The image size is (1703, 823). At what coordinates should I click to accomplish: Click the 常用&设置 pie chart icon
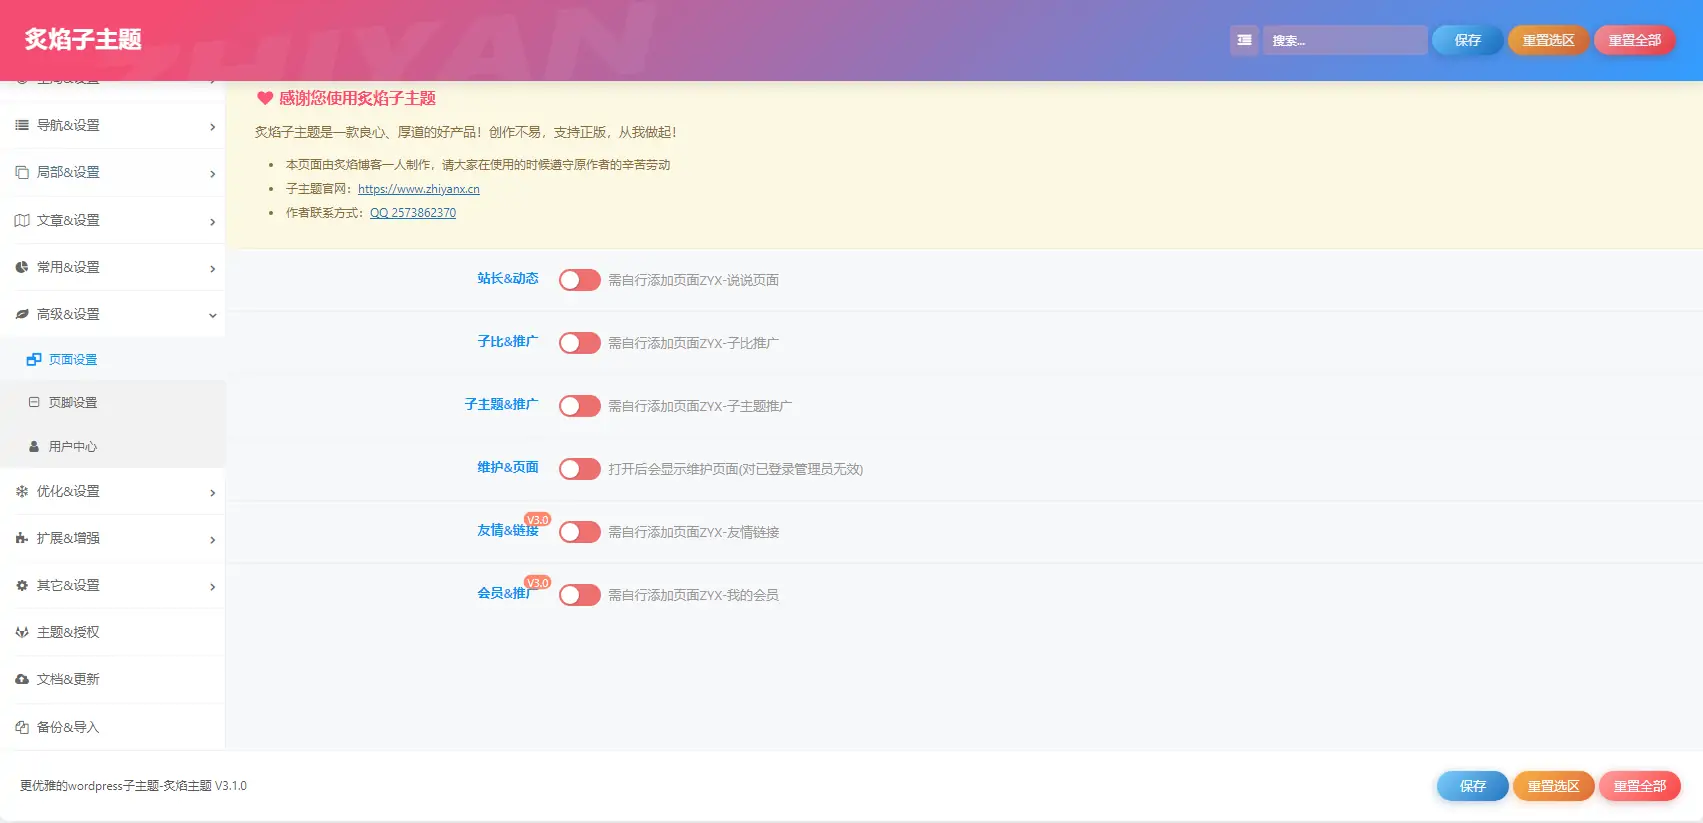tap(22, 267)
